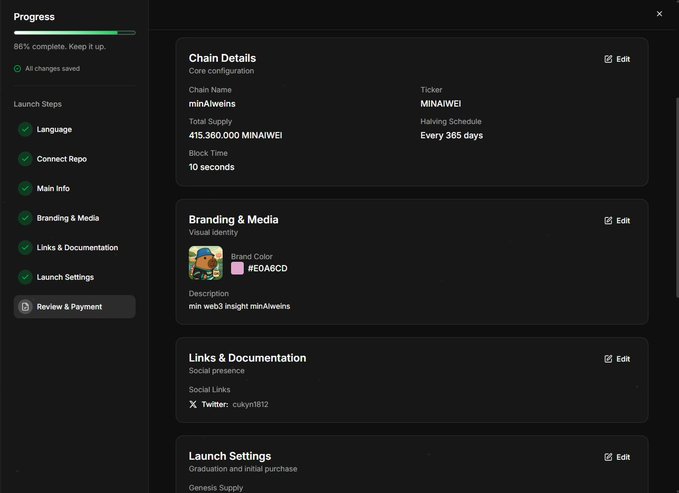Edit the Chain Details section
Image resolution: width=679 pixels, height=493 pixels.
tap(617, 59)
